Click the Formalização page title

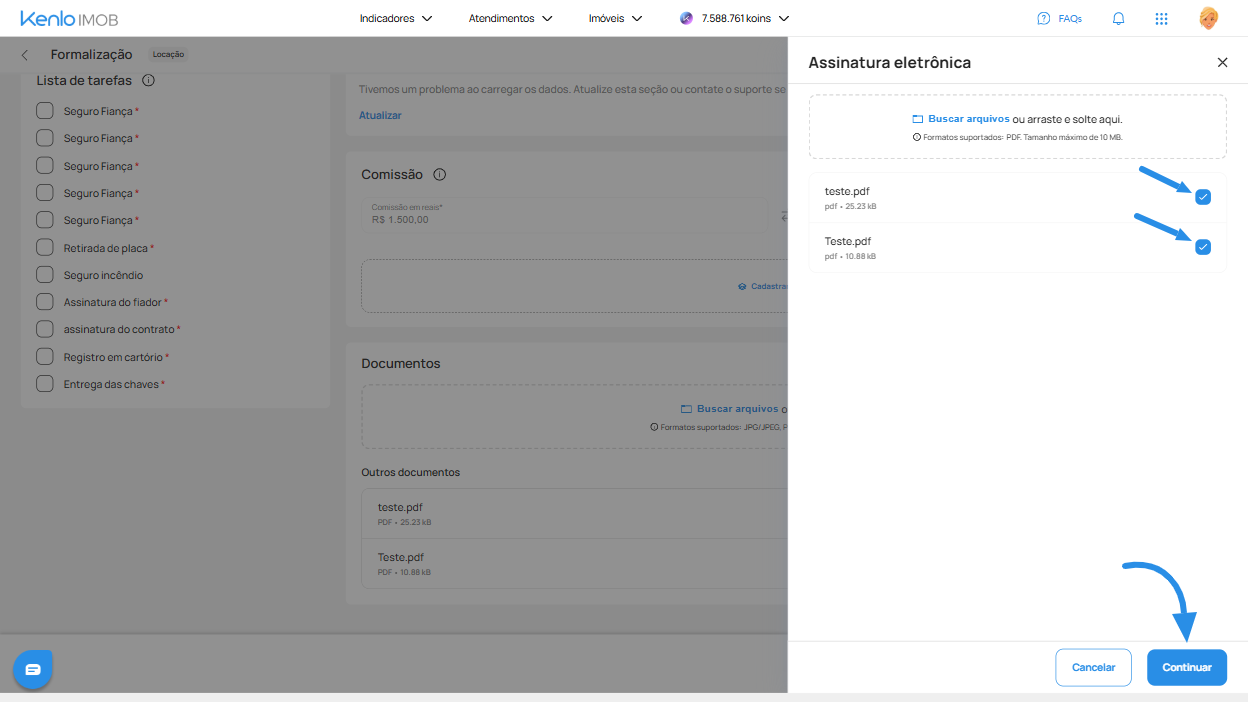pyautogui.click(x=91, y=54)
